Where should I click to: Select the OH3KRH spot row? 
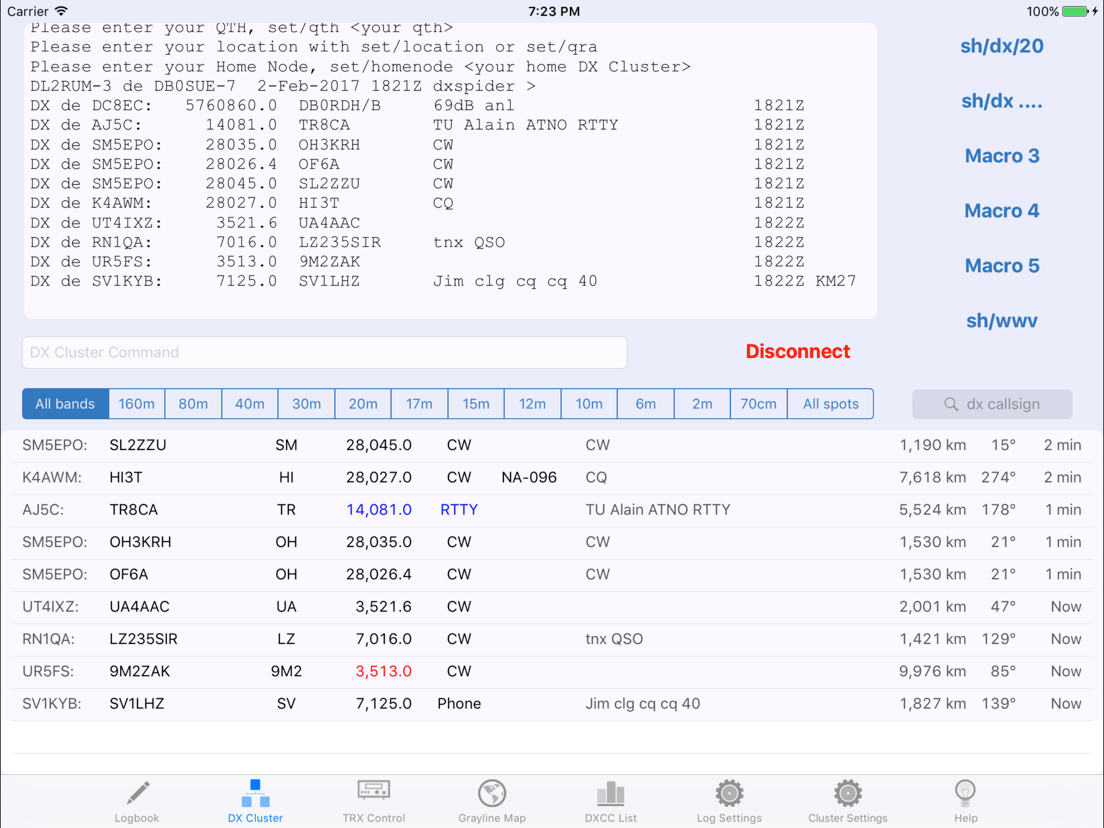[552, 542]
